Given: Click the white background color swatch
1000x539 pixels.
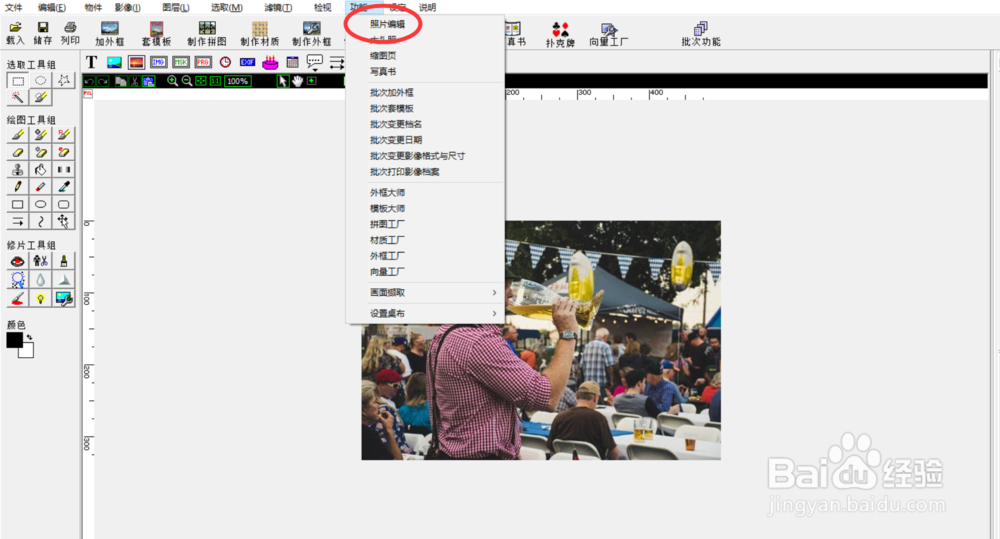Looking at the screenshot, I should 26,350.
